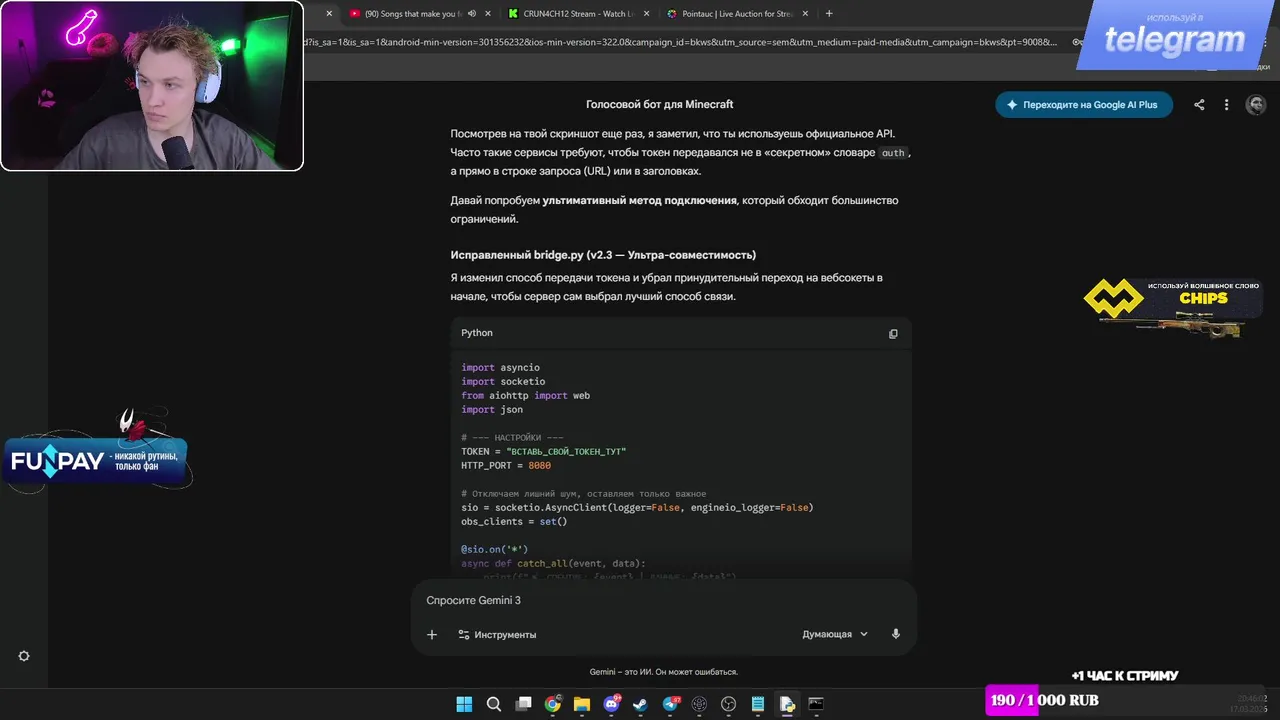Click the Исправленный bridge.py heading

(x=603, y=255)
